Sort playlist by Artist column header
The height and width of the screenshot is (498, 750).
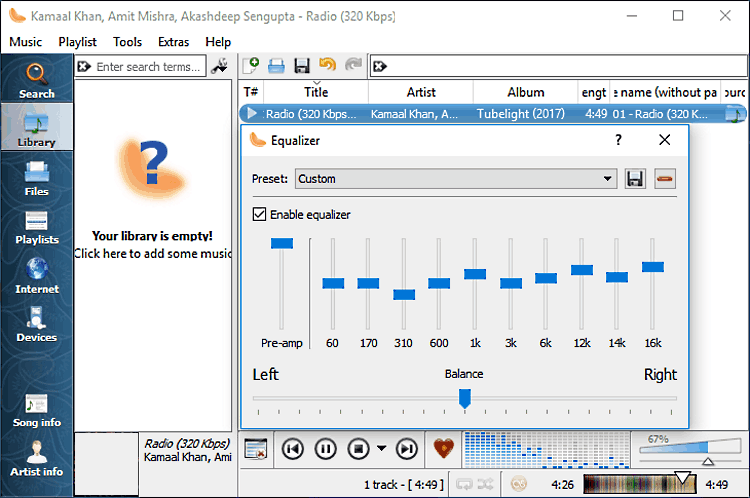421,92
